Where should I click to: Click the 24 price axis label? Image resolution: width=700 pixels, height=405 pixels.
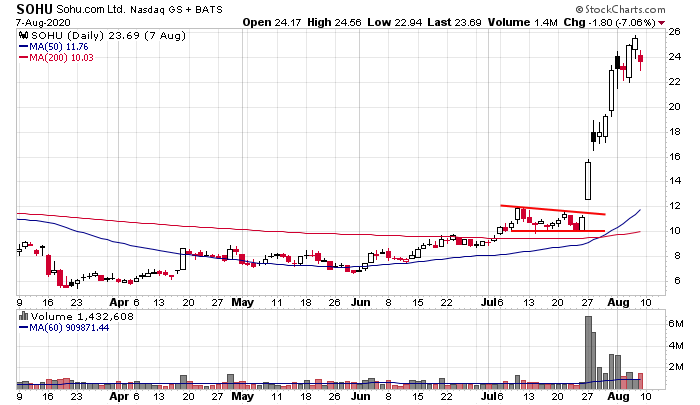[675, 56]
